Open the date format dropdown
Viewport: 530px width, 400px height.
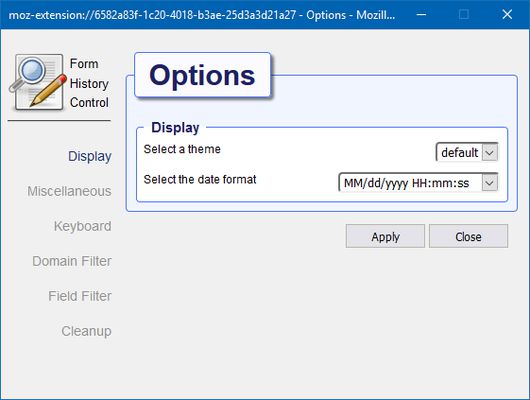tap(418, 183)
